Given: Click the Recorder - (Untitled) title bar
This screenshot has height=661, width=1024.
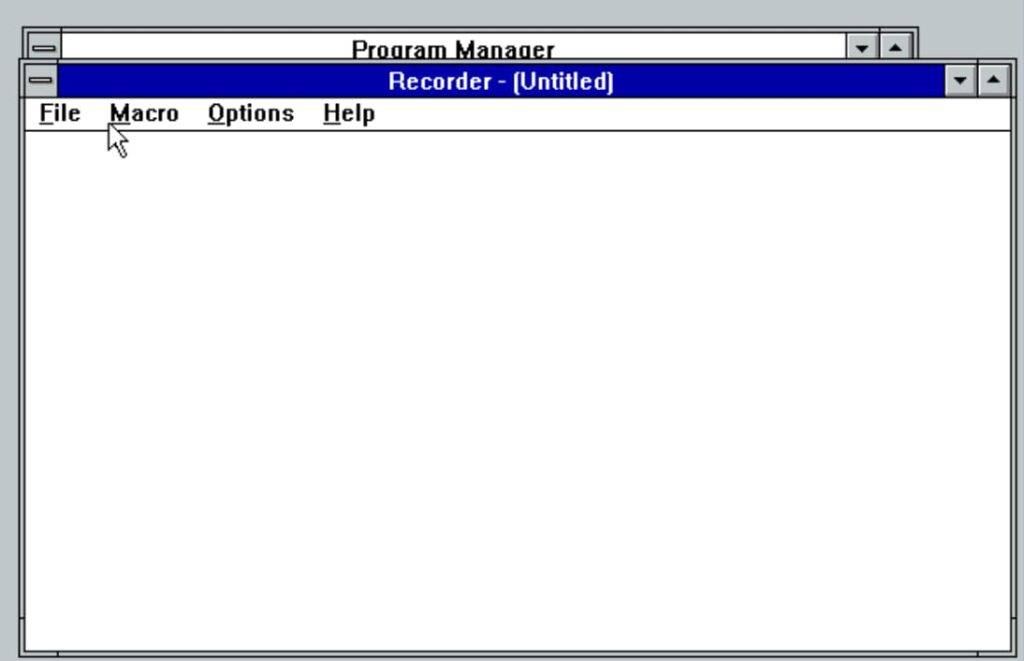Looking at the screenshot, I should (x=500, y=80).
